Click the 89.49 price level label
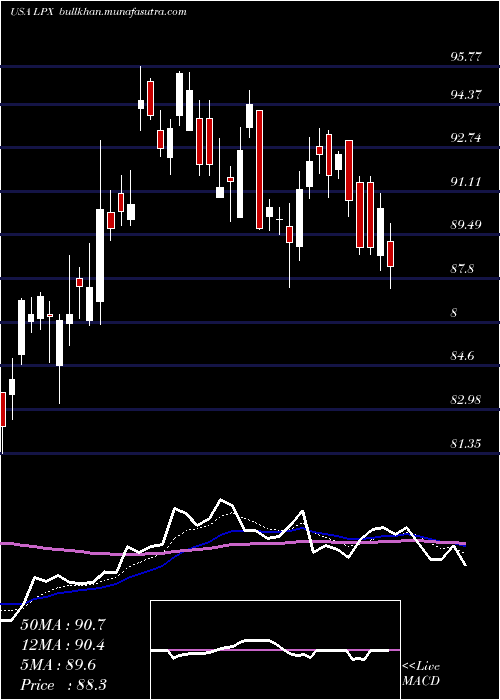 point(465,225)
